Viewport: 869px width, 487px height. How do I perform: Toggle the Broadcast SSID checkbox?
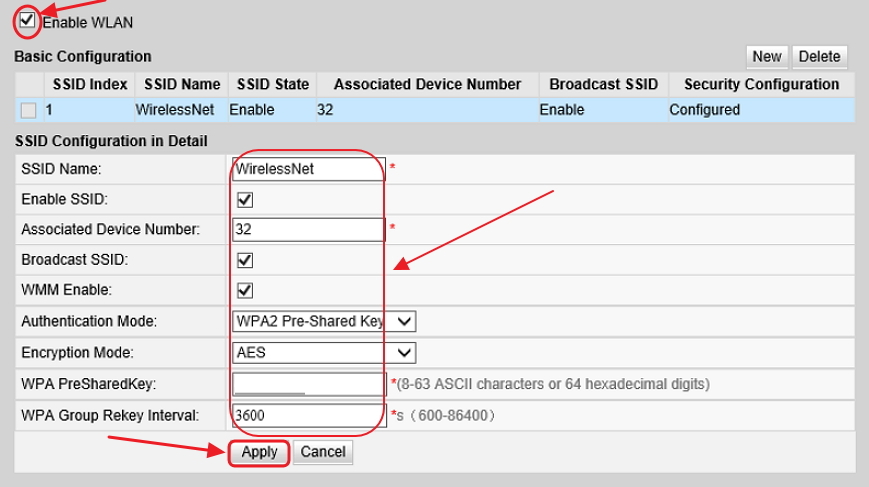pyautogui.click(x=245, y=260)
